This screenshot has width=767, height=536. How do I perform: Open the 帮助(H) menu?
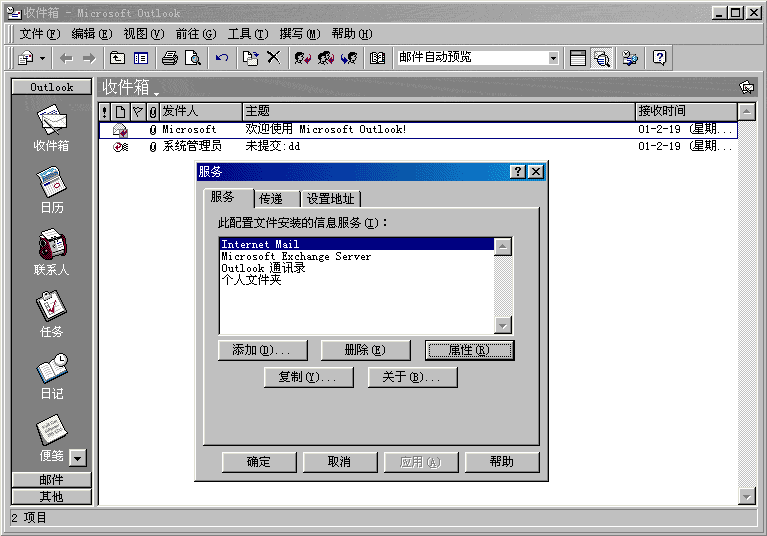(x=352, y=34)
